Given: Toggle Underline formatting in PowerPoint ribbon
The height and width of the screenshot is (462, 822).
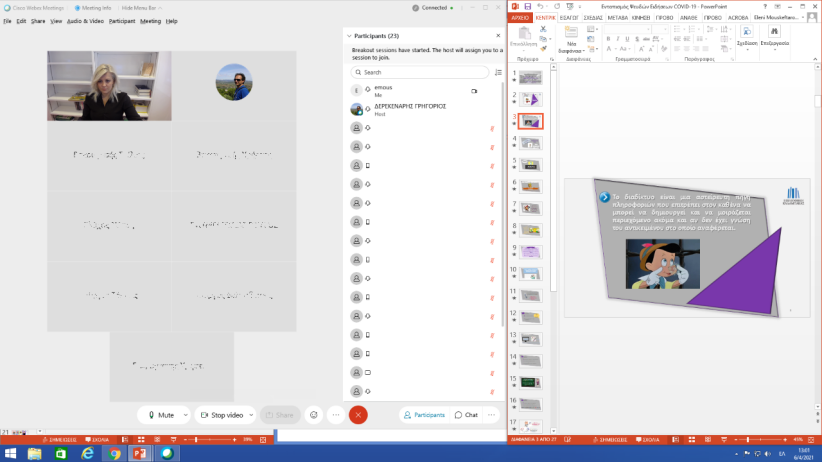Looking at the screenshot, I should coord(627,39).
